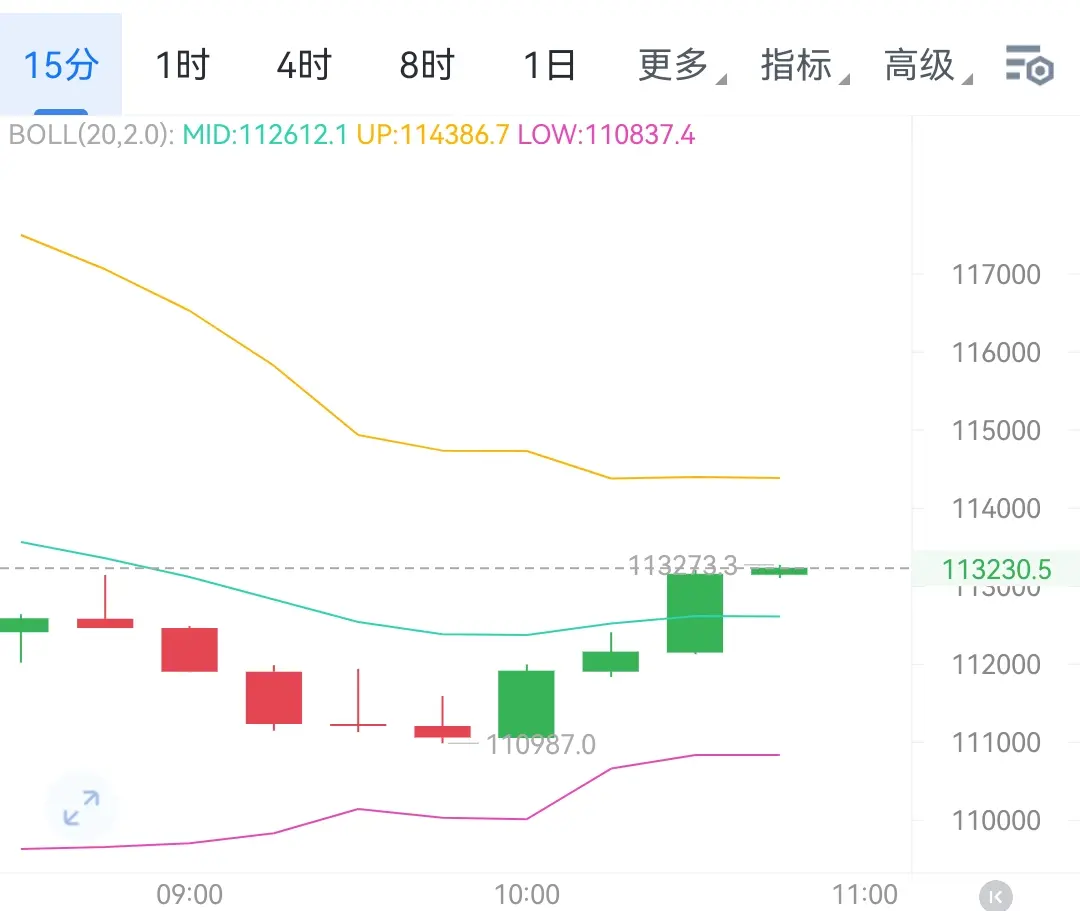Select the 15分 timeframe tab

pos(61,66)
